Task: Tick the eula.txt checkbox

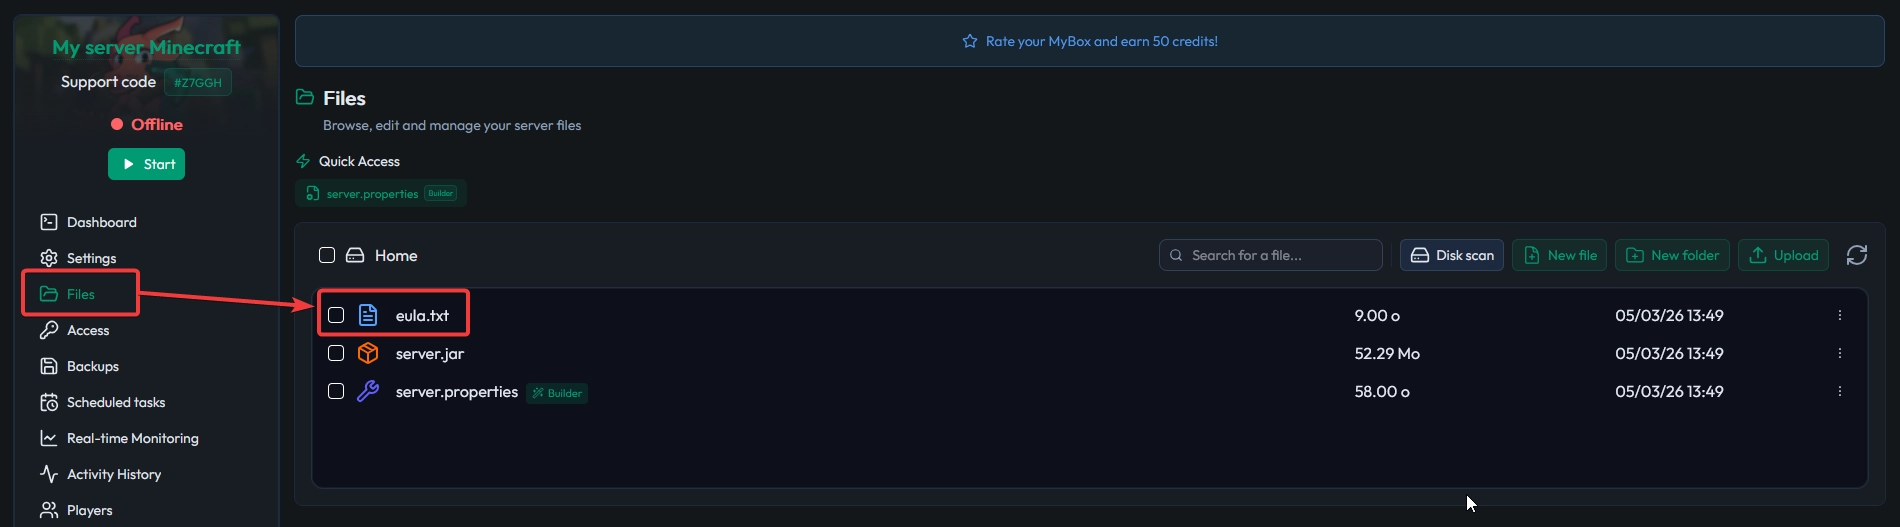Action: click(x=336, y=315)
